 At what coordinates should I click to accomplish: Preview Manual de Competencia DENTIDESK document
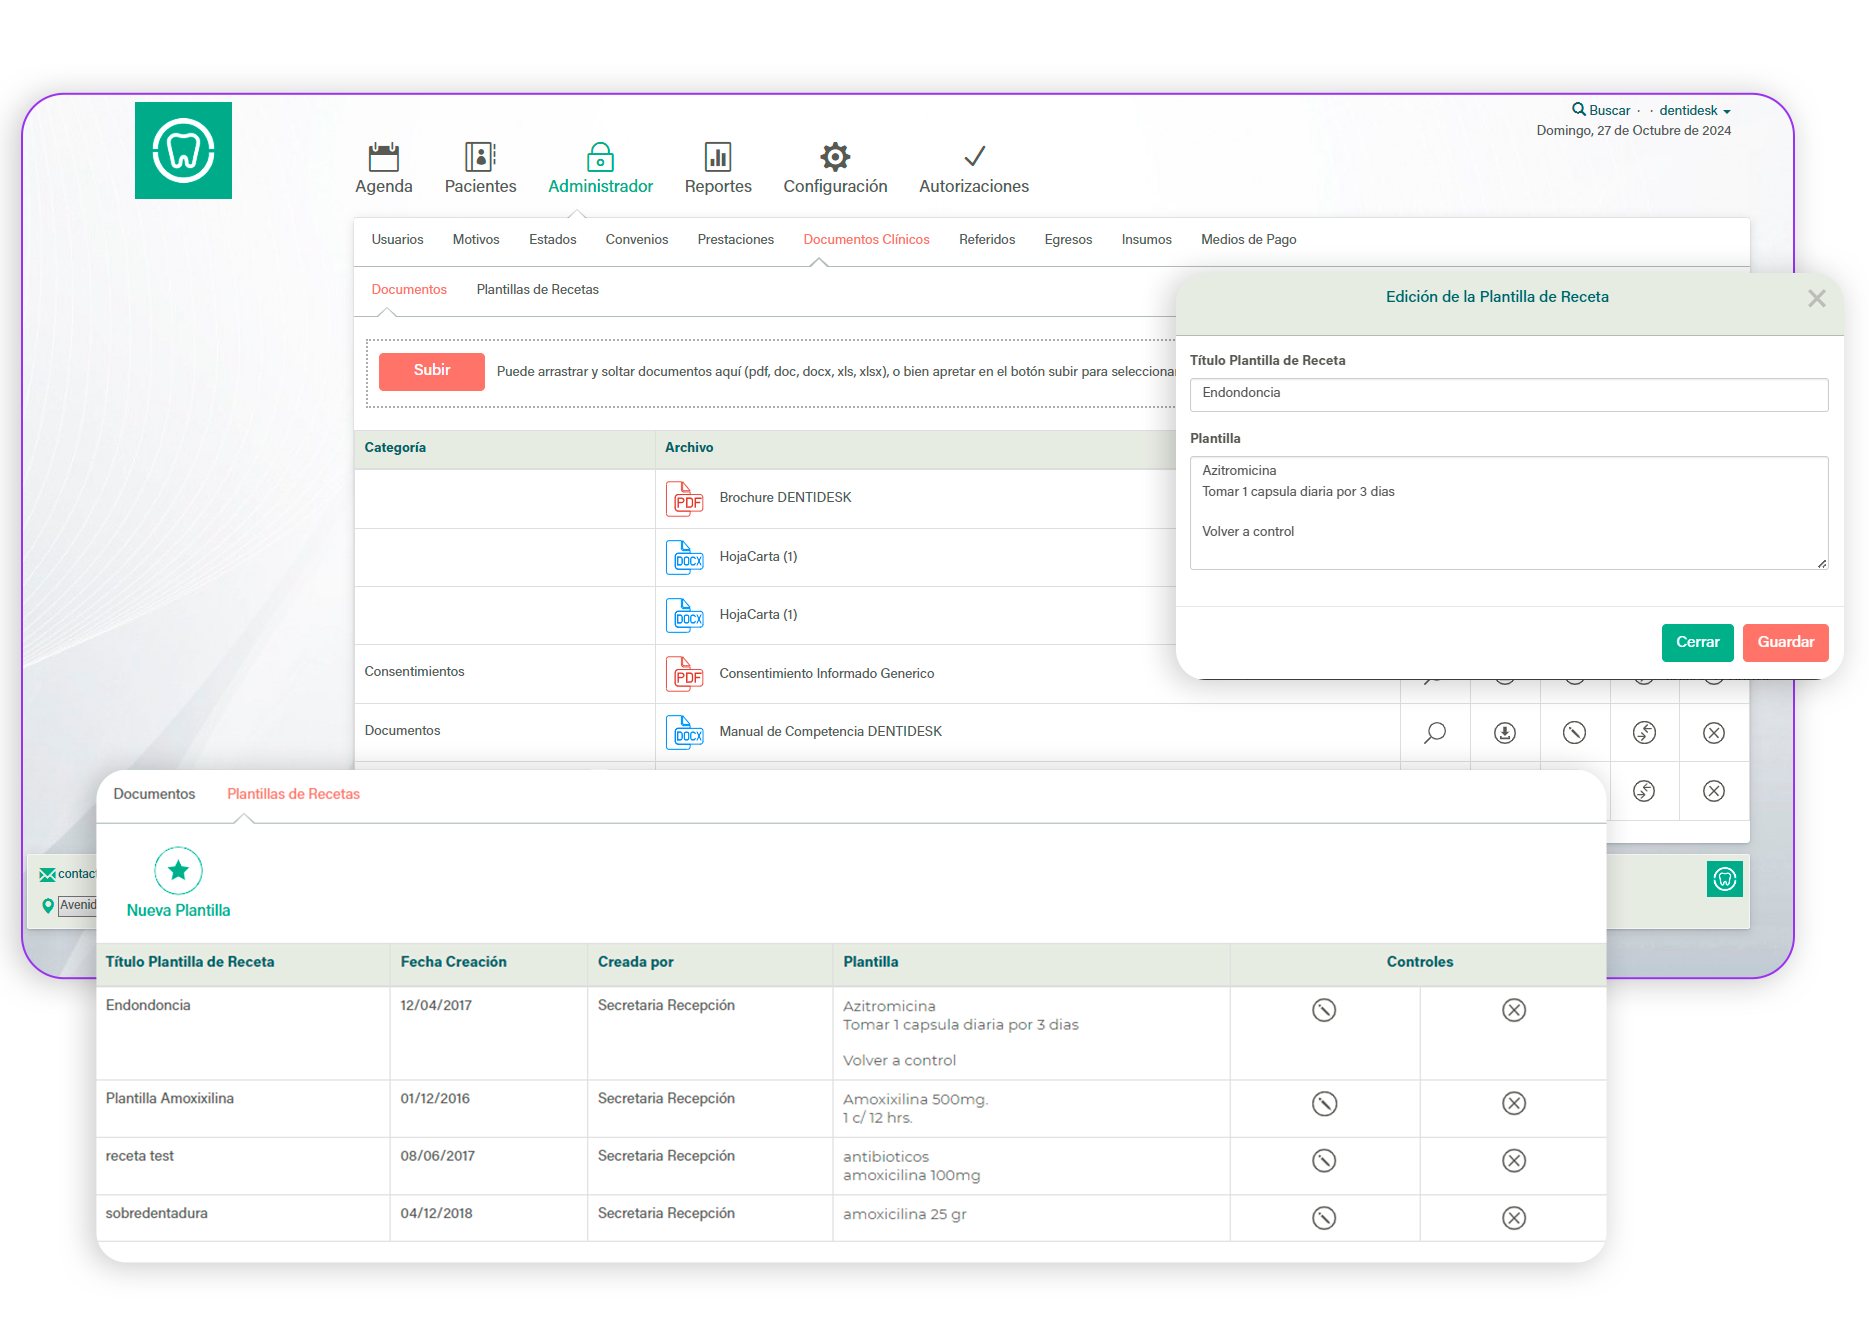coord(1435,733)
